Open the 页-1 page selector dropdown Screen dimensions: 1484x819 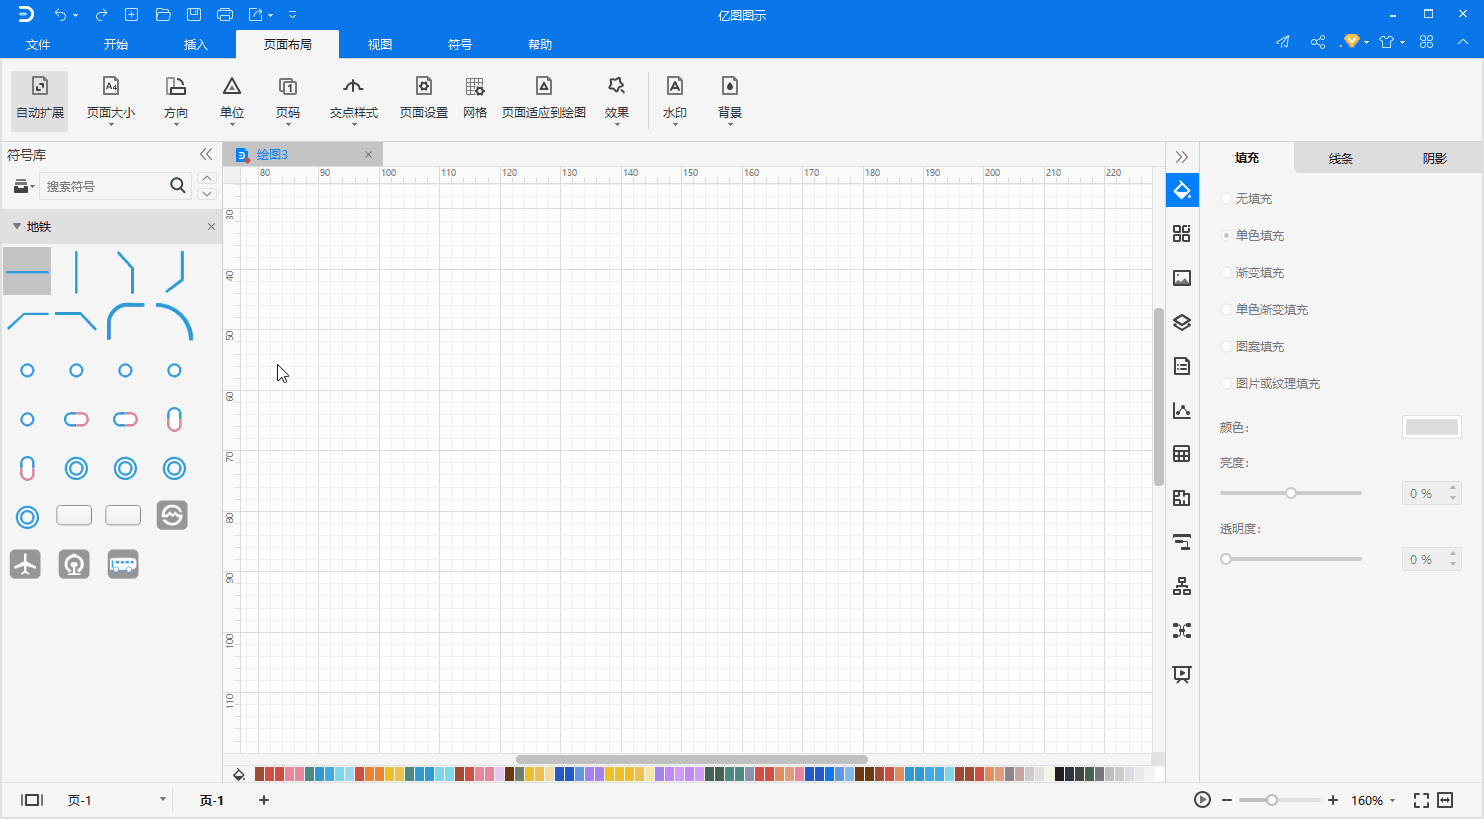tap(116, 800)
